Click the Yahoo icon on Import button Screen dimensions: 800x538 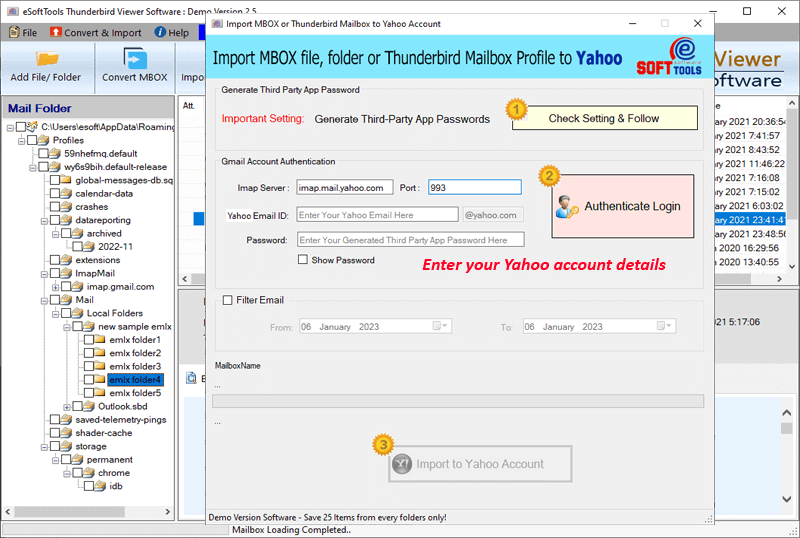coord(402,464)
